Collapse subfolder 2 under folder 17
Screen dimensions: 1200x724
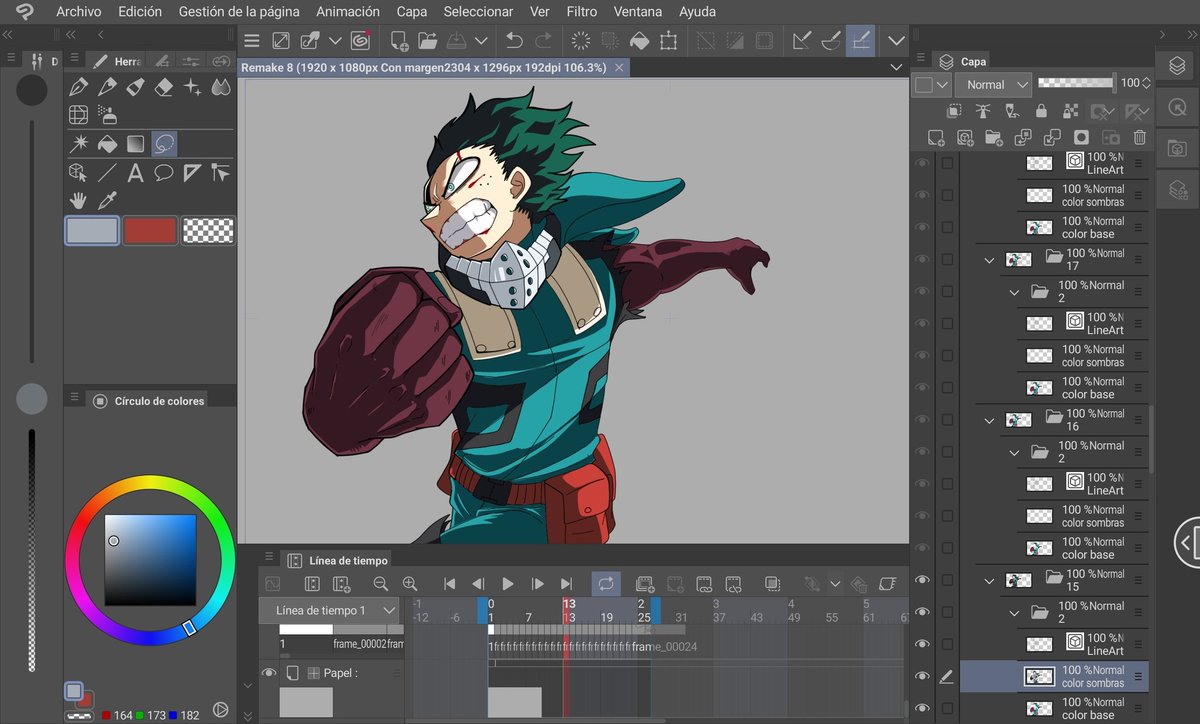click(1014, 292)
